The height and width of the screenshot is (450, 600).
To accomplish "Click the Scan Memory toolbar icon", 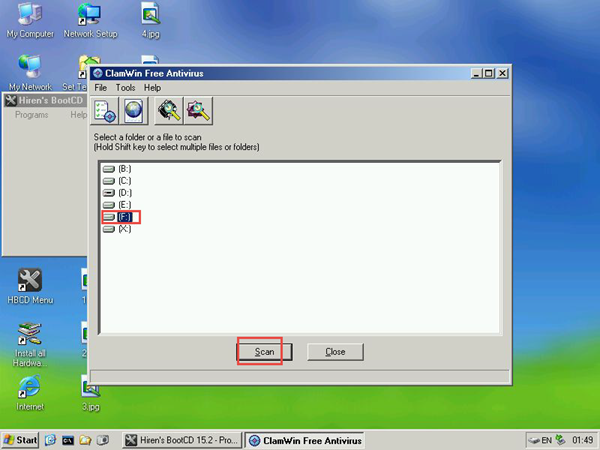I will click(169, 111).
